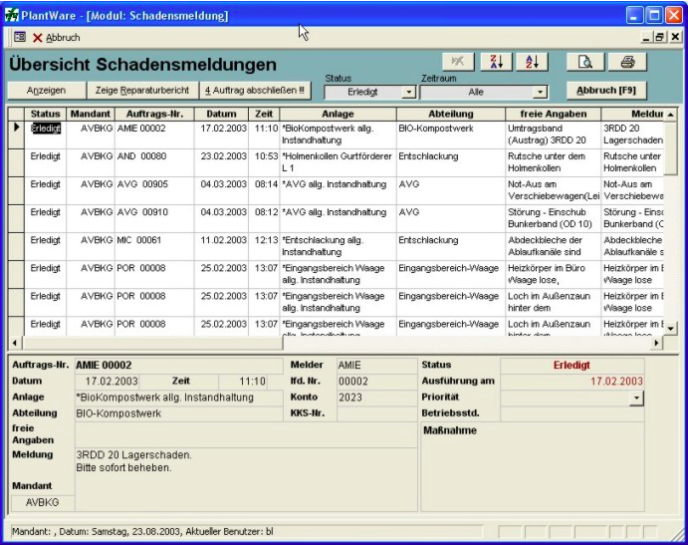Click the Status column header

tap(45, 114)
